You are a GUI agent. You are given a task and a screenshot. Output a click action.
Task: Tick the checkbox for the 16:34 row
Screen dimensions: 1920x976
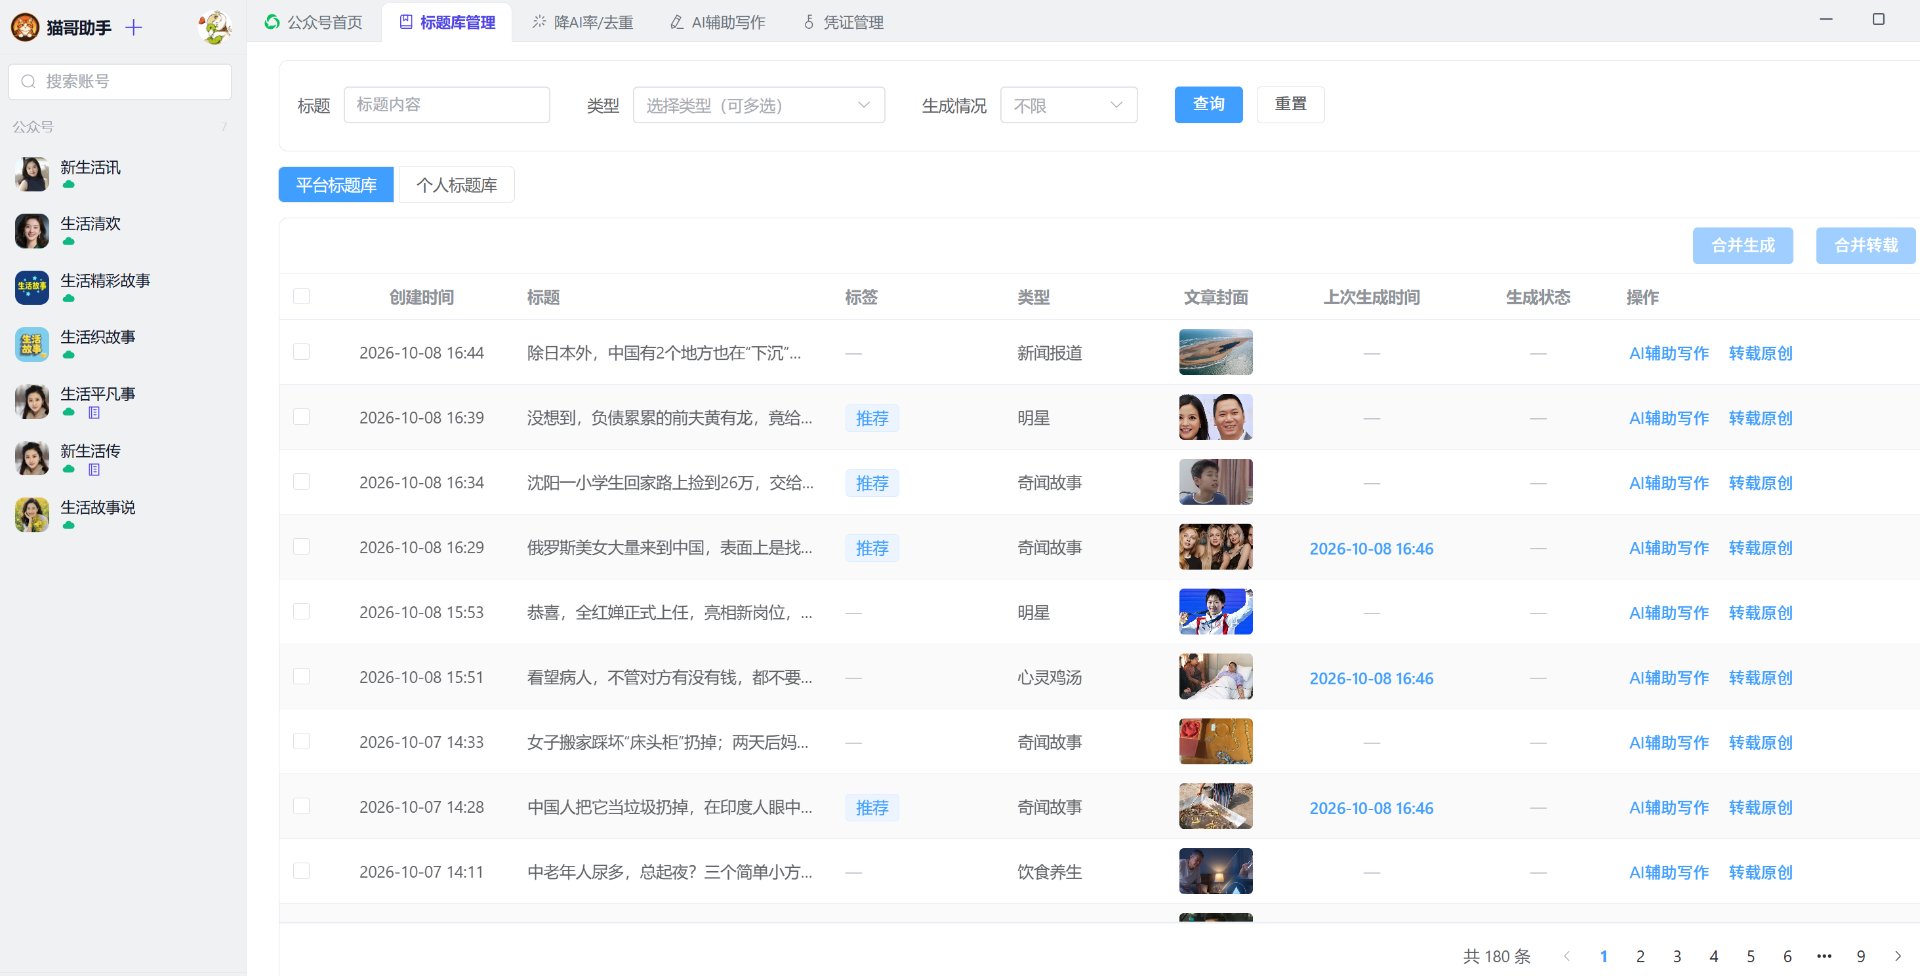click(x=301, y=482)
